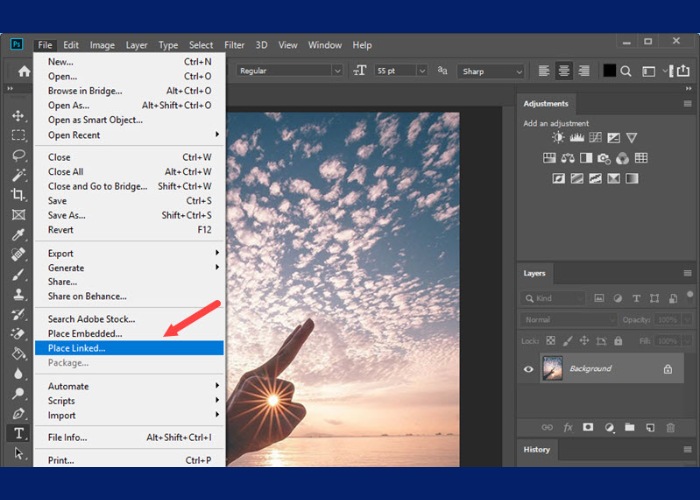Open the Kind layer filter dropdown
The image size is (700, 500).
tap(554, 298)
